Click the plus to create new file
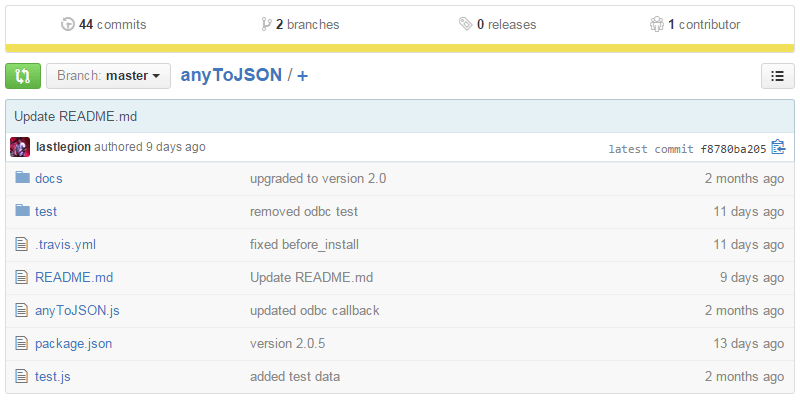800x400 pixels. pos(303,76)
